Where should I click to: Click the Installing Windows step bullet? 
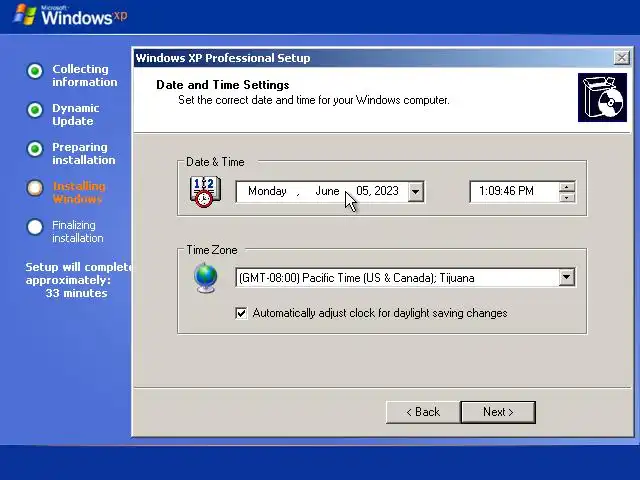tap(35, 188)
